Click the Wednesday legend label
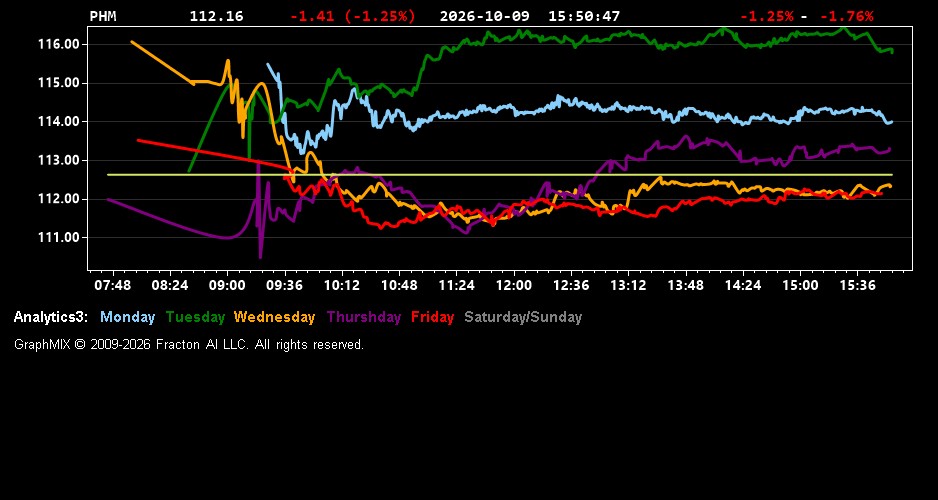The image size is (938, 500). pyautogui.click(x=274, y=317)
